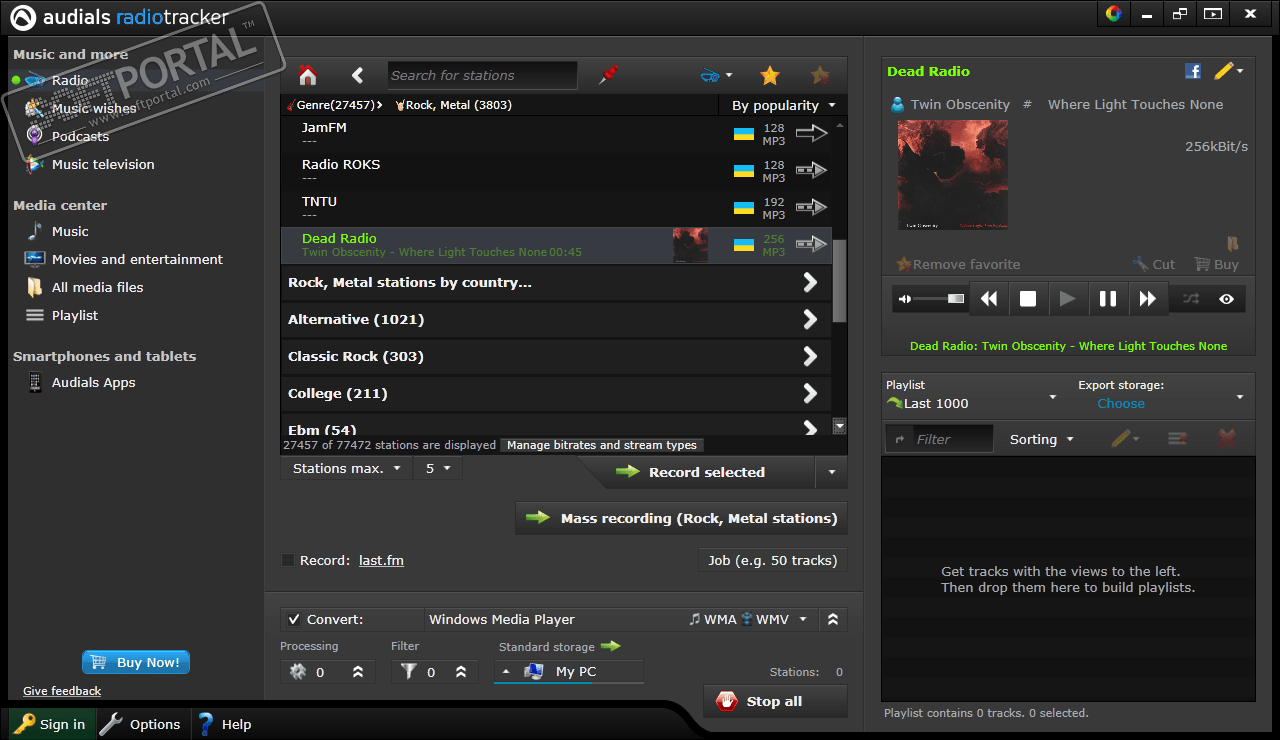Click the Stop all button
This screenshot has height=740, width=1280.
[775, 701]
